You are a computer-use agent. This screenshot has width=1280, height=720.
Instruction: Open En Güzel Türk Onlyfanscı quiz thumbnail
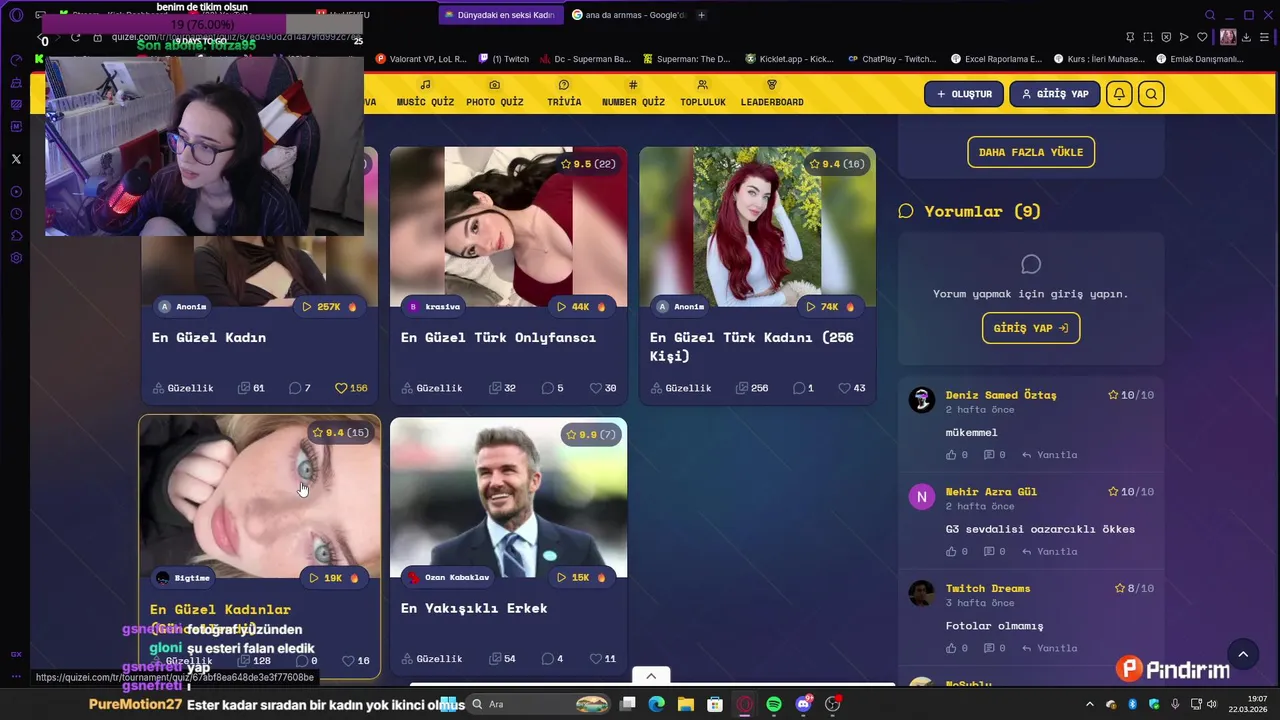pyautogui.click(x=508, y=227)
